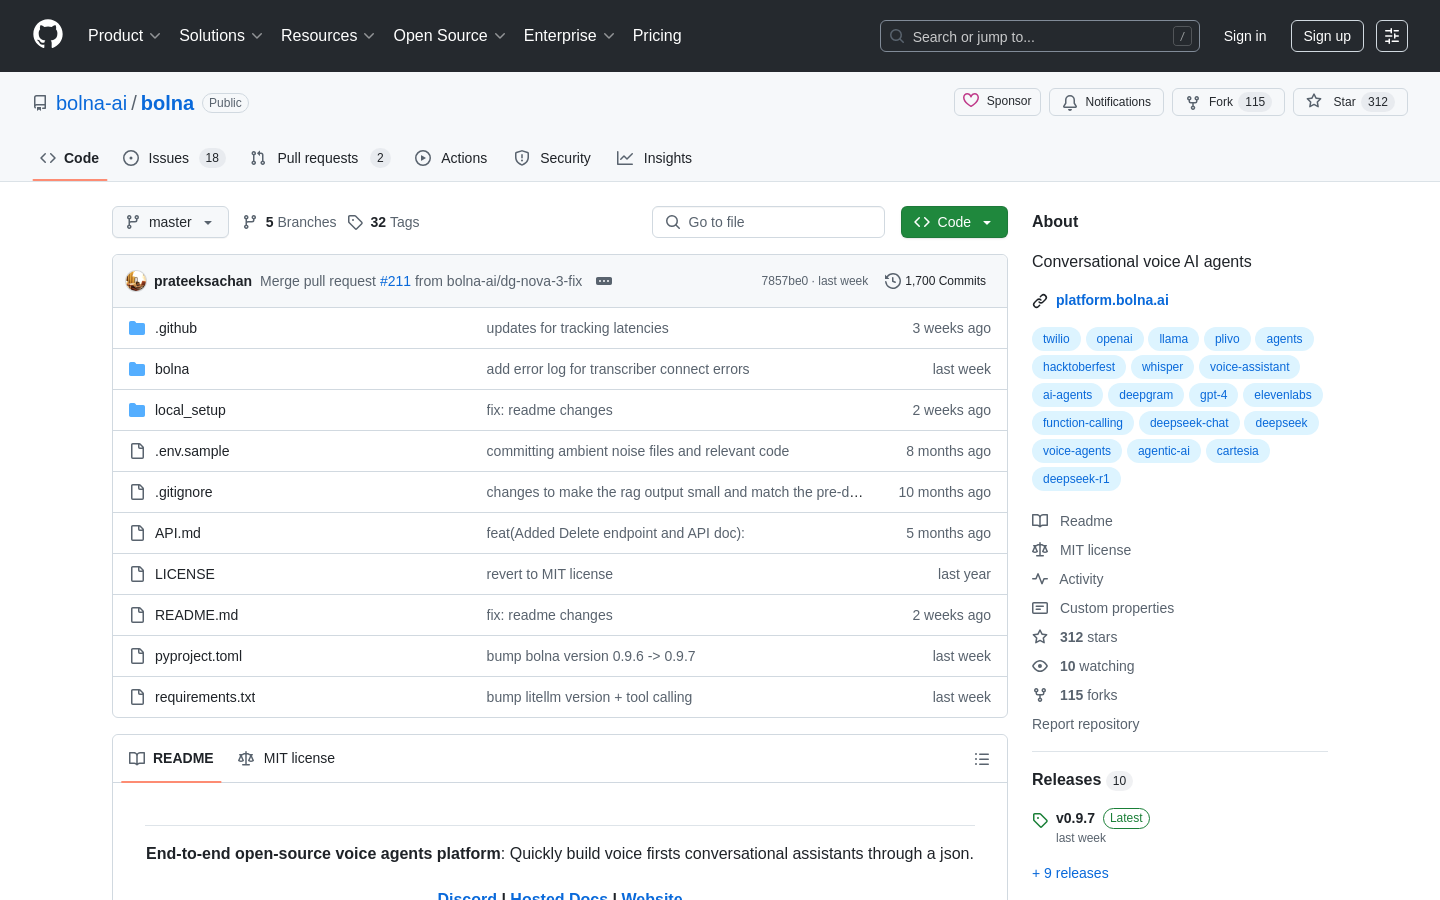Expand the Product menu
The height and width of the screenshot is (900, 1440).
click(x=124, y=36)
